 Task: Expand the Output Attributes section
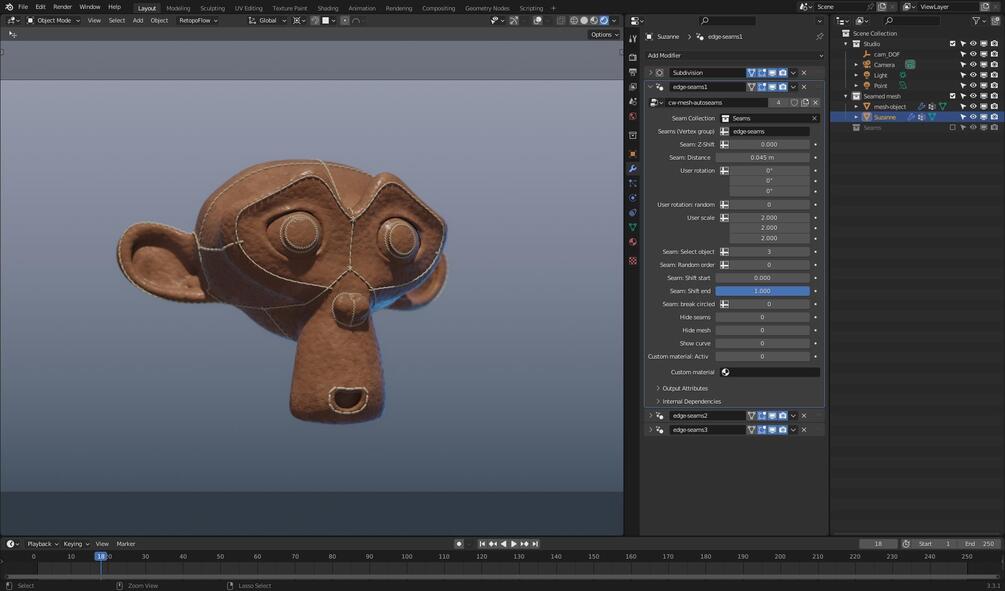[x=685, y=388]
